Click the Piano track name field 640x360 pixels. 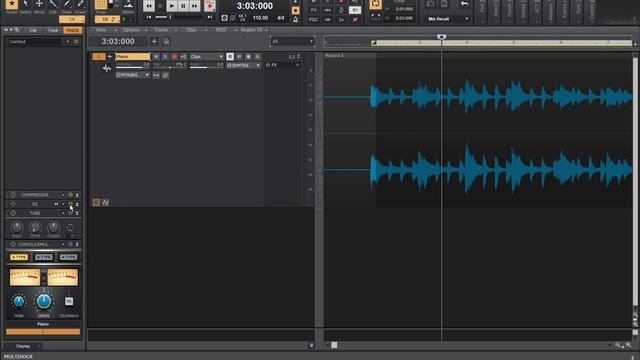(x=133, y=57)
